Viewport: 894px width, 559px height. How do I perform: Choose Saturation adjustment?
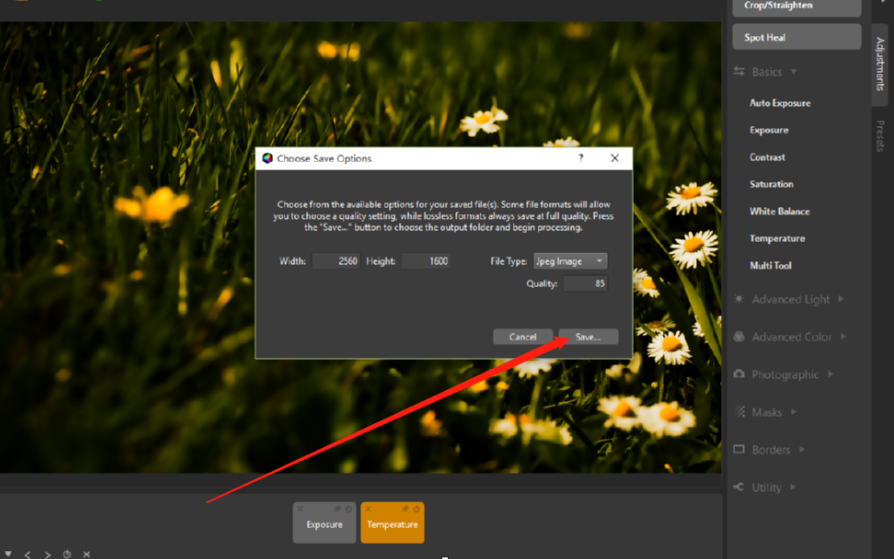pos(771,184)
